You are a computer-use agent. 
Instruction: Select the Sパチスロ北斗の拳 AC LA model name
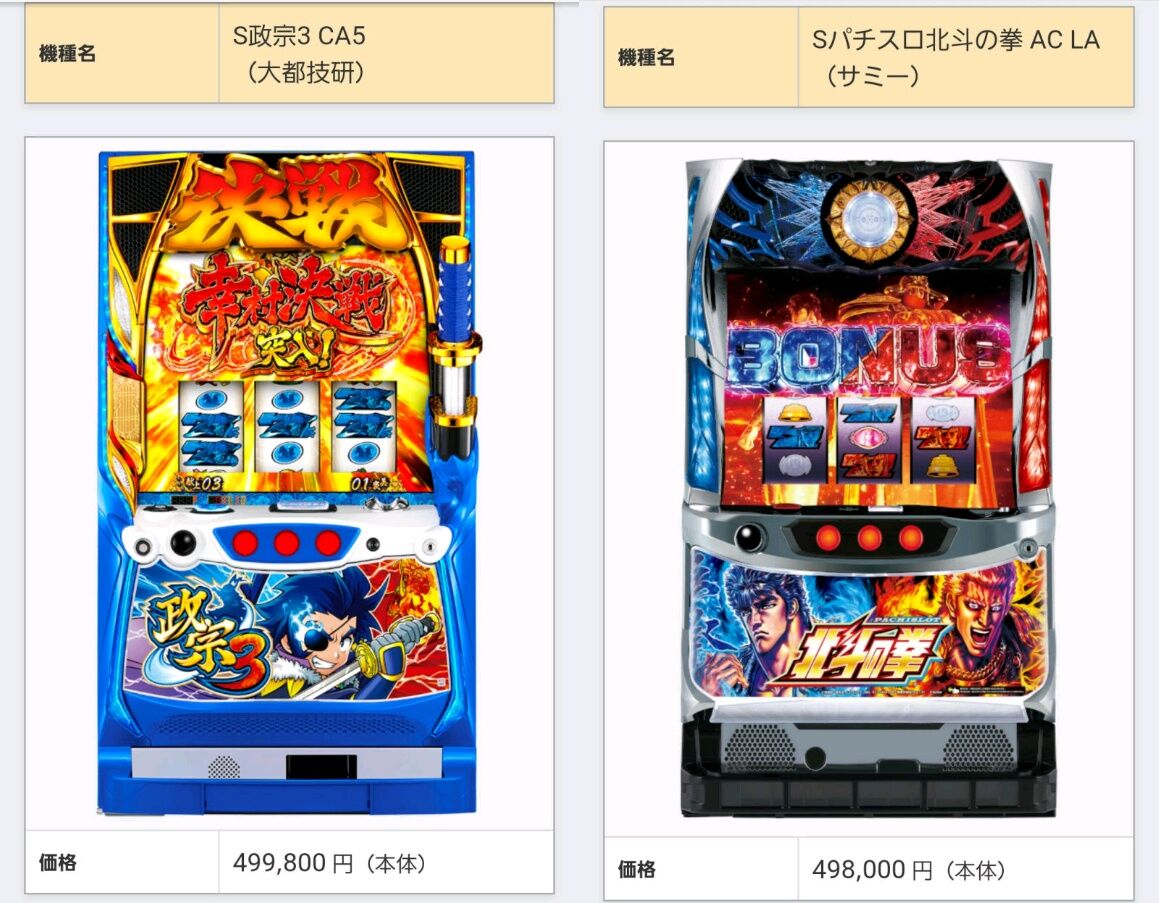[x=955, y=58]
